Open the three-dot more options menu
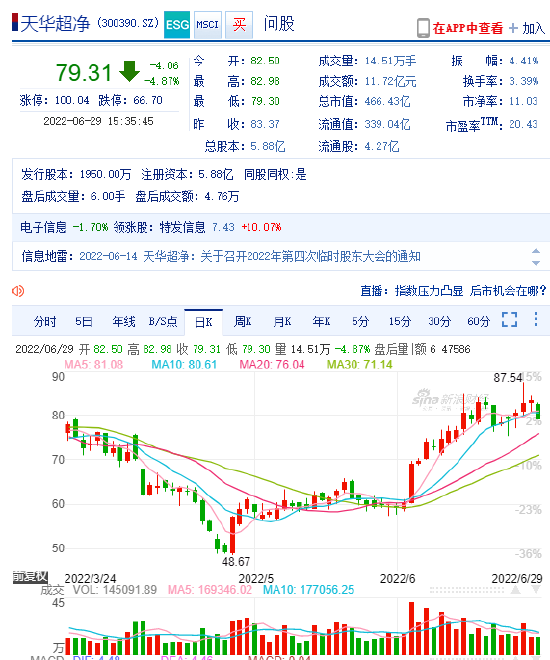 tap(536, 319)
